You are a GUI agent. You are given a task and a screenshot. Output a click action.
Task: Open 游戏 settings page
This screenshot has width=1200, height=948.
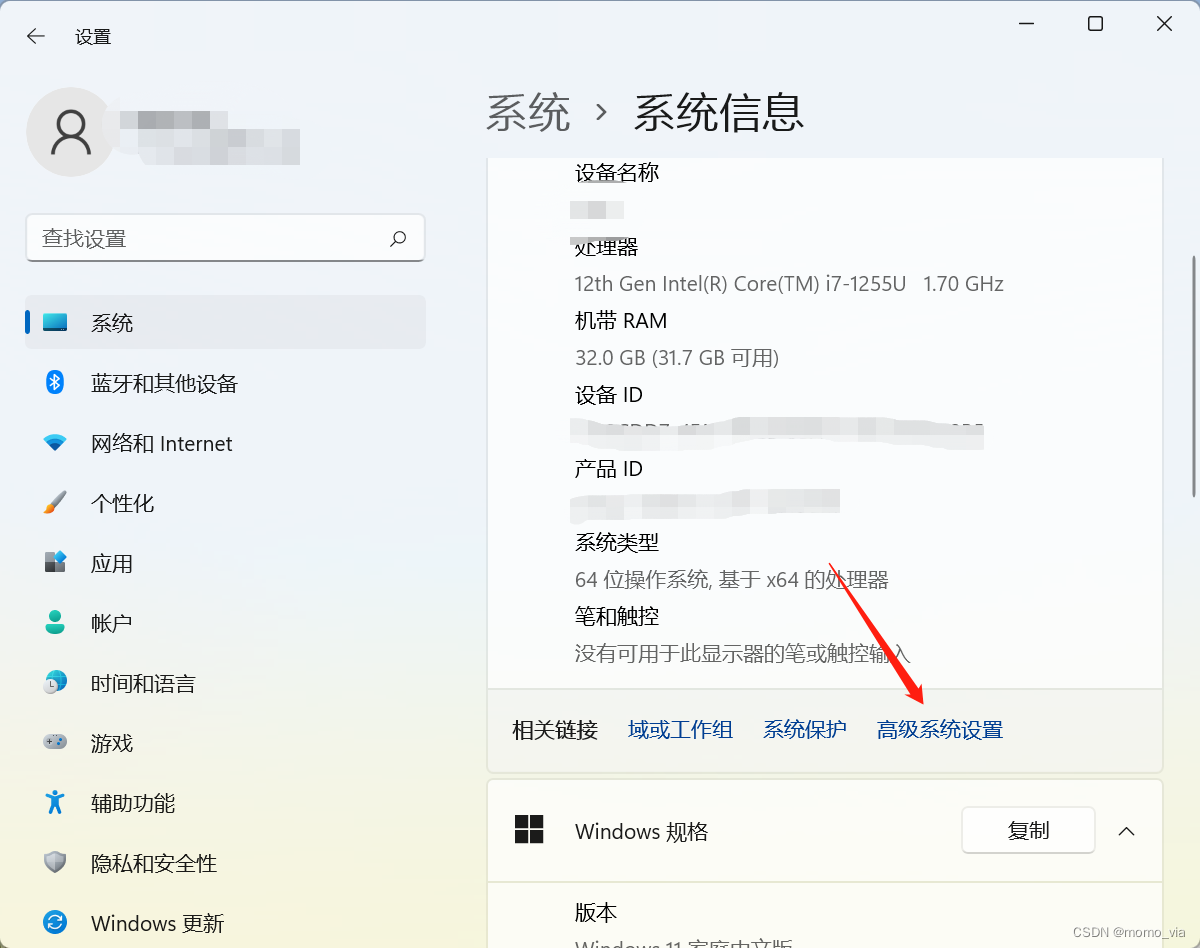coord(226,742)
